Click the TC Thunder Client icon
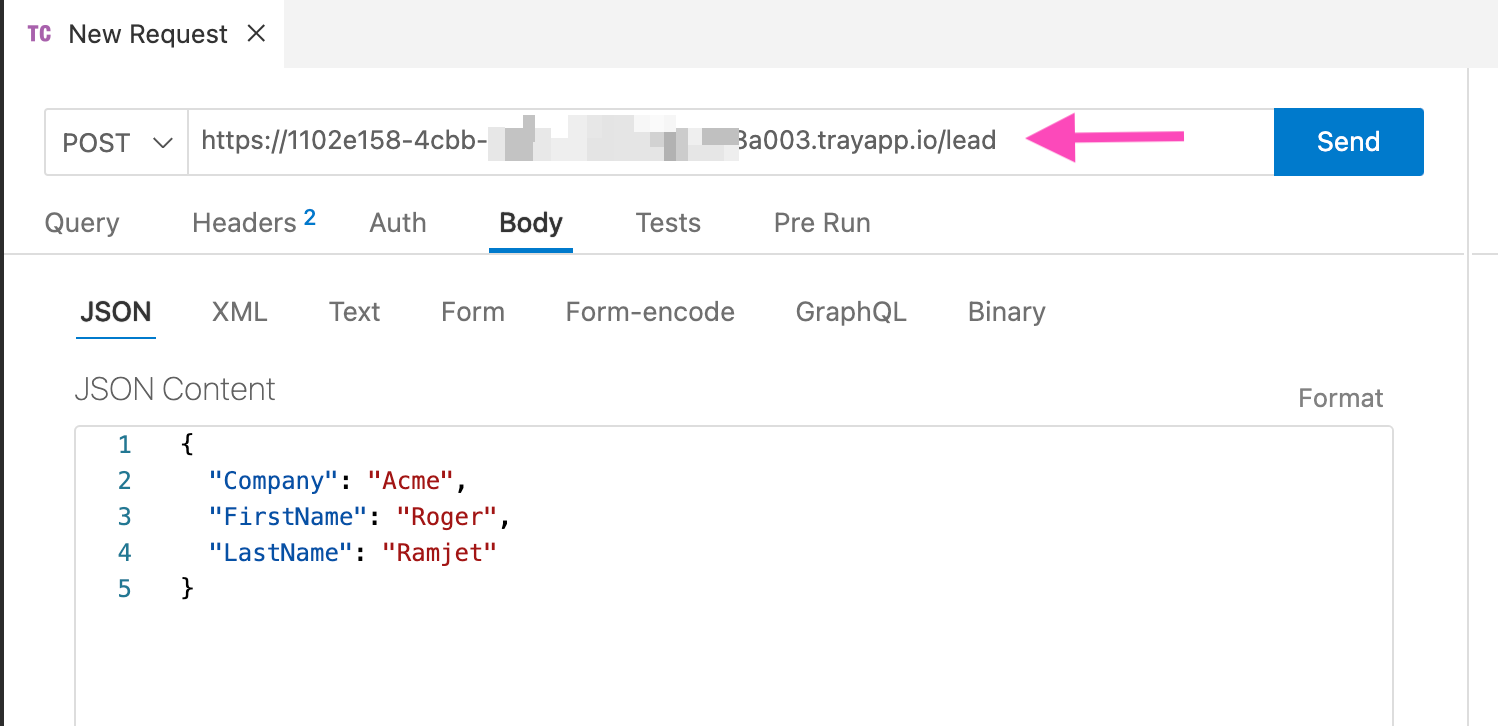The height and width of the screenshot is (726, 1498). 39,33
